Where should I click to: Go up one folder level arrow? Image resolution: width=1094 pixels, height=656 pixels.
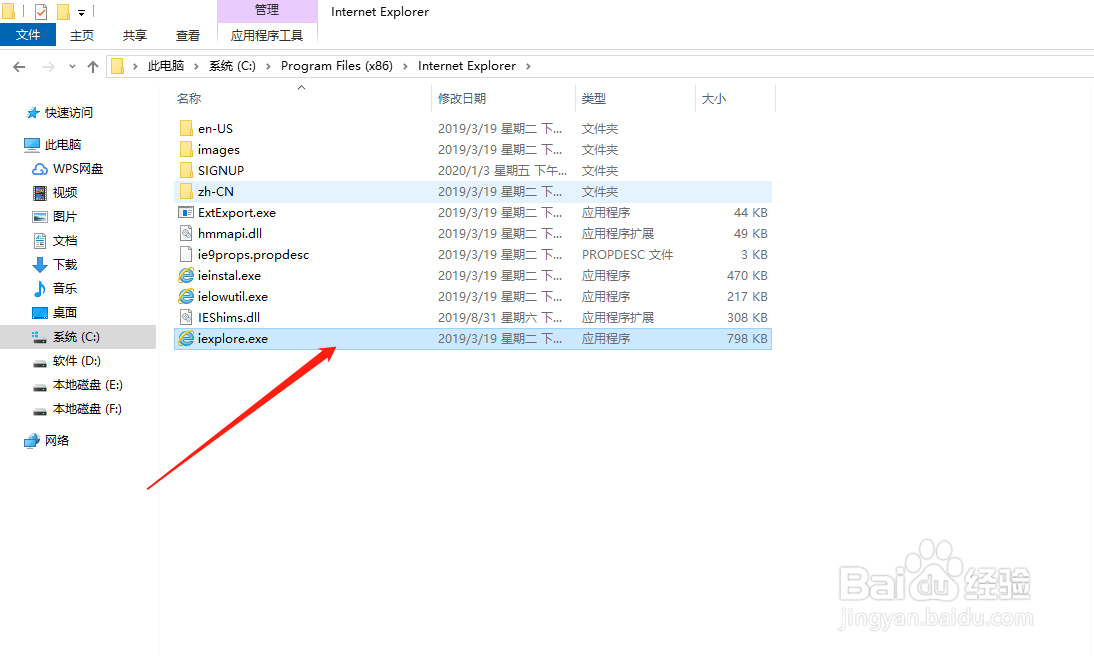point(93,67)
